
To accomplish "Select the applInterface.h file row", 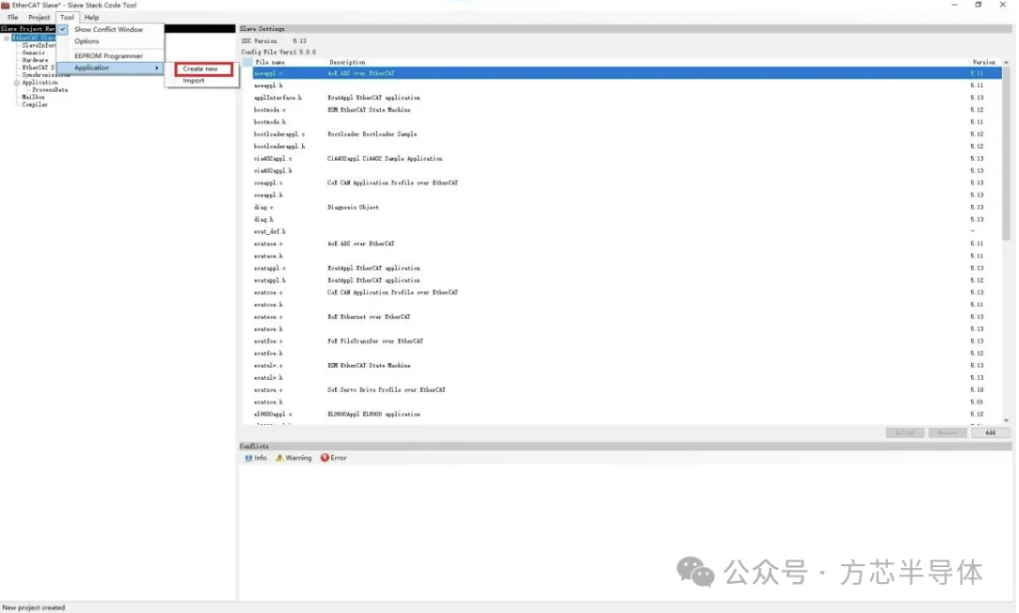I will [627, 98].
